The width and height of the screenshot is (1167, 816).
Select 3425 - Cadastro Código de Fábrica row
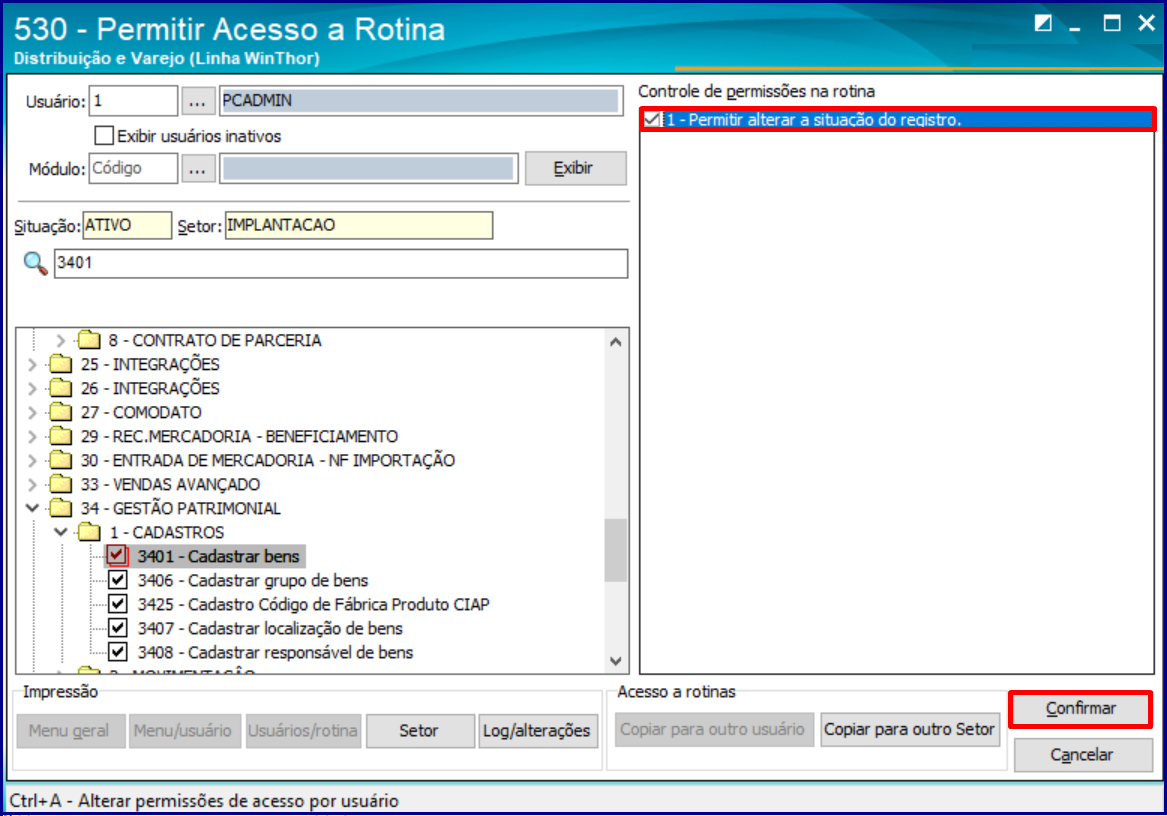[313, 604]
